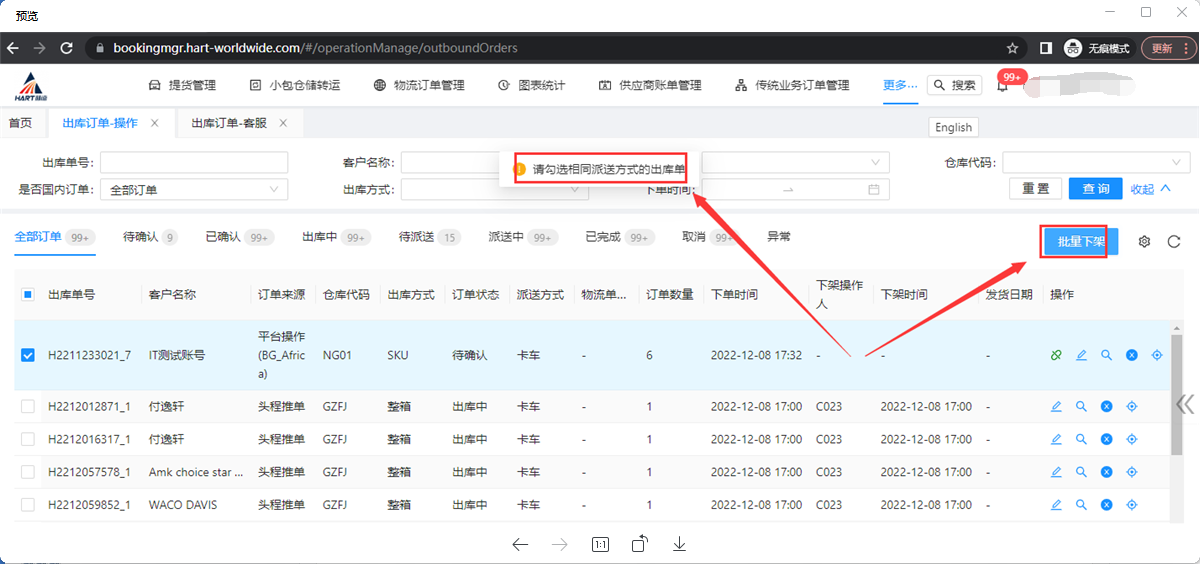1200x564 pixels.
Task: Open the 仓库代码 dropdown
Action: pyautogui.click(x=1095, y=162)
